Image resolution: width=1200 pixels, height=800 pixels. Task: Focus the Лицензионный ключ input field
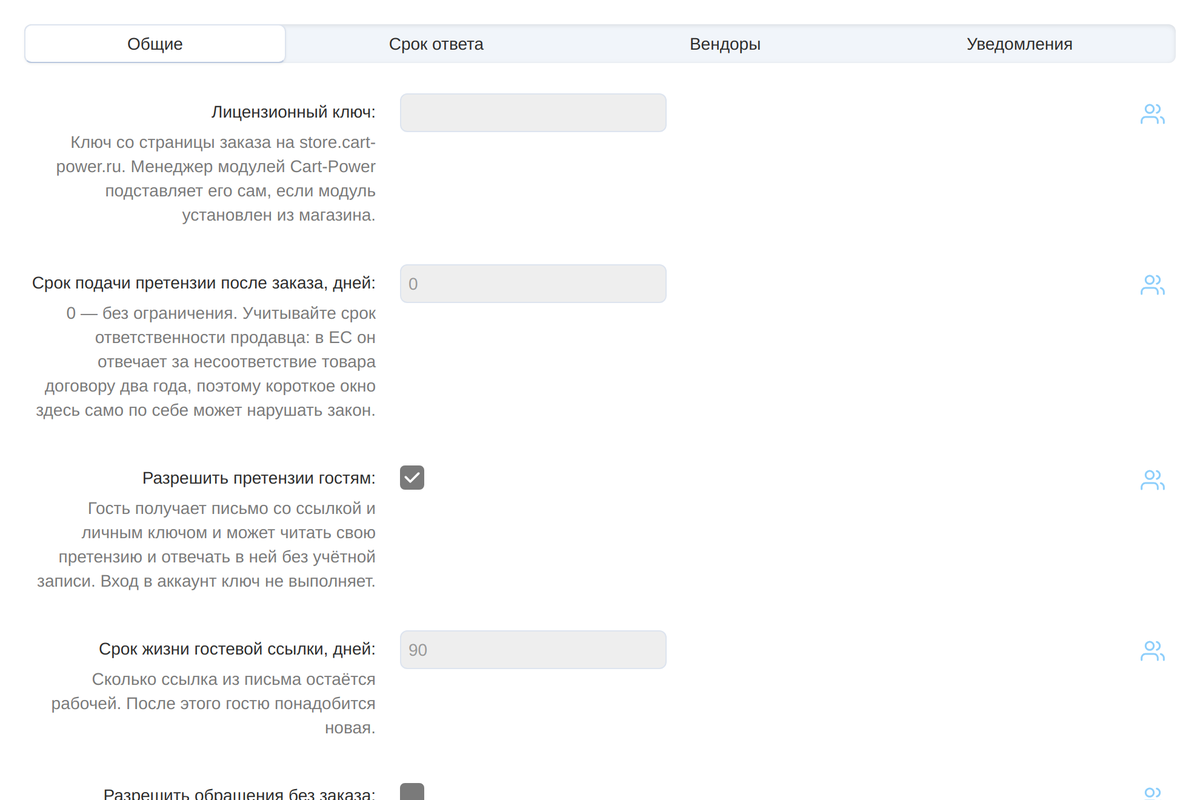pyautogui.click(x=533, y=113)
